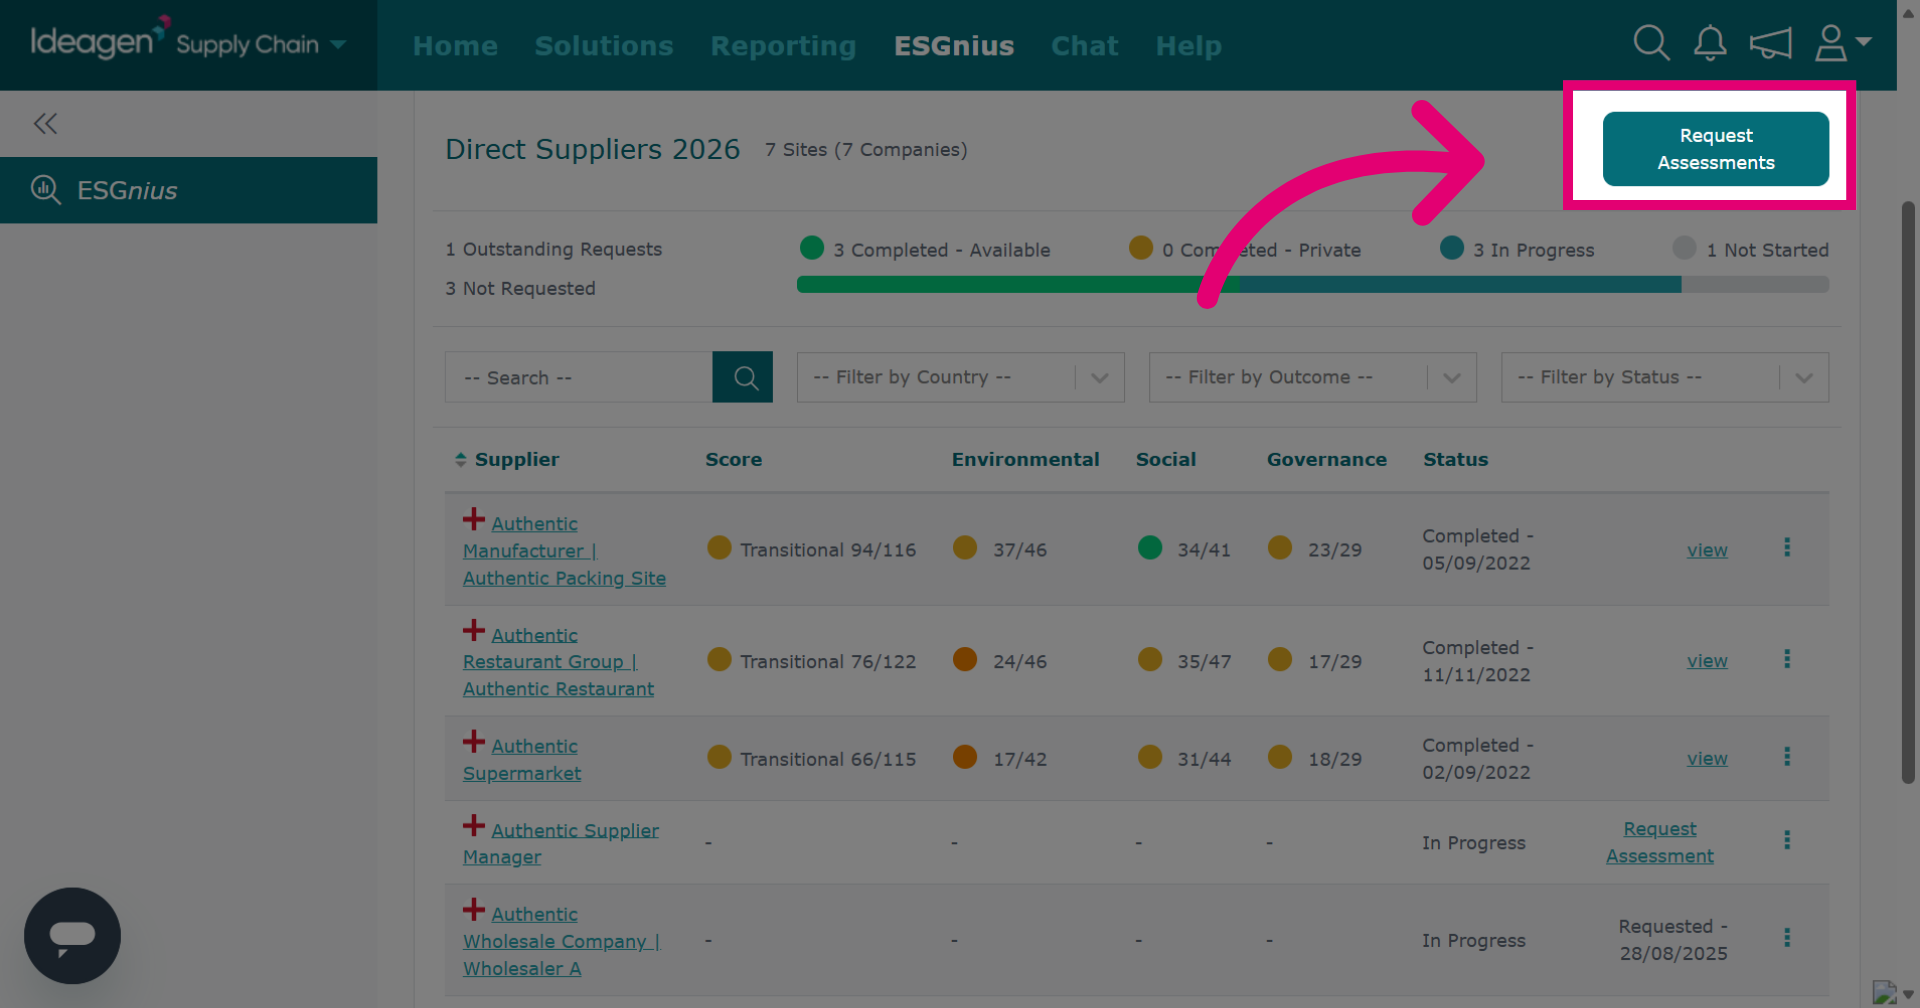Click the Governance column header
This screenshot has height=1008, width=1920.
[x=1327, y=460]
